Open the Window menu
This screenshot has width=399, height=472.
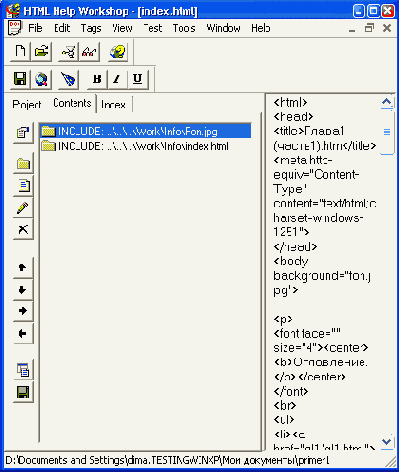coord(223,28)
